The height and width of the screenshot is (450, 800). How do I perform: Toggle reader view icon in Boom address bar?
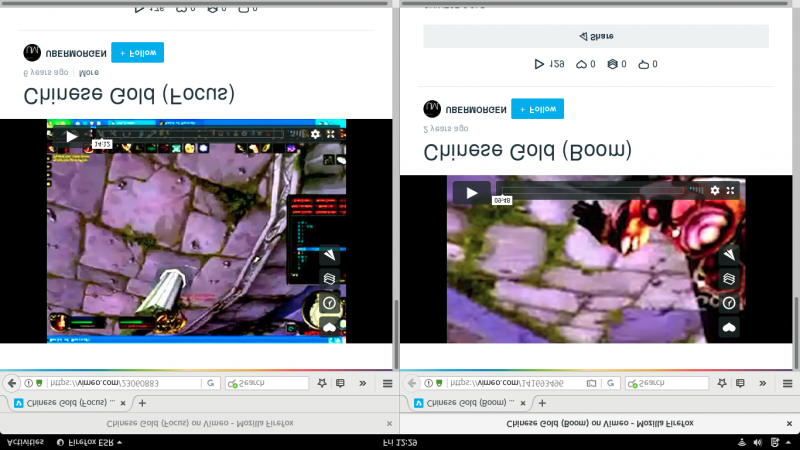(x=591, y=383)
